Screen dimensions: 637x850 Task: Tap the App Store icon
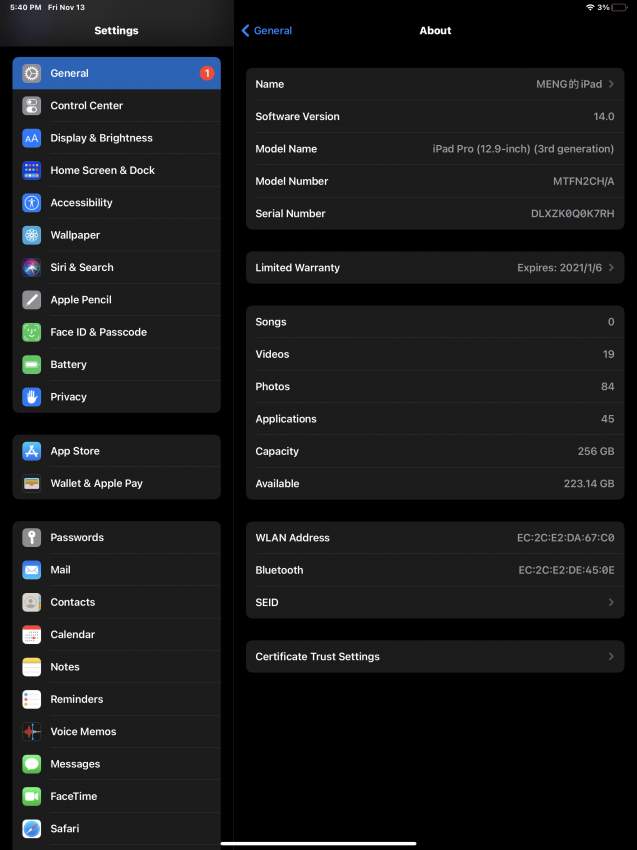point(31,451)
